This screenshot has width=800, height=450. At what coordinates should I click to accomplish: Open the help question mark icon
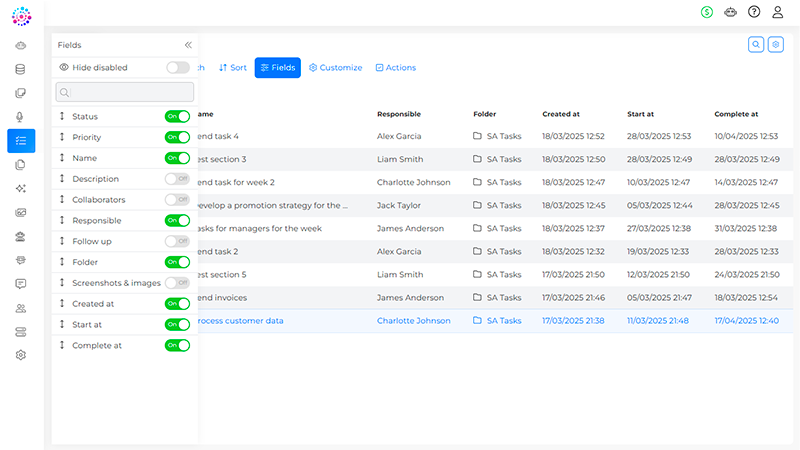(x=754, y=12)
